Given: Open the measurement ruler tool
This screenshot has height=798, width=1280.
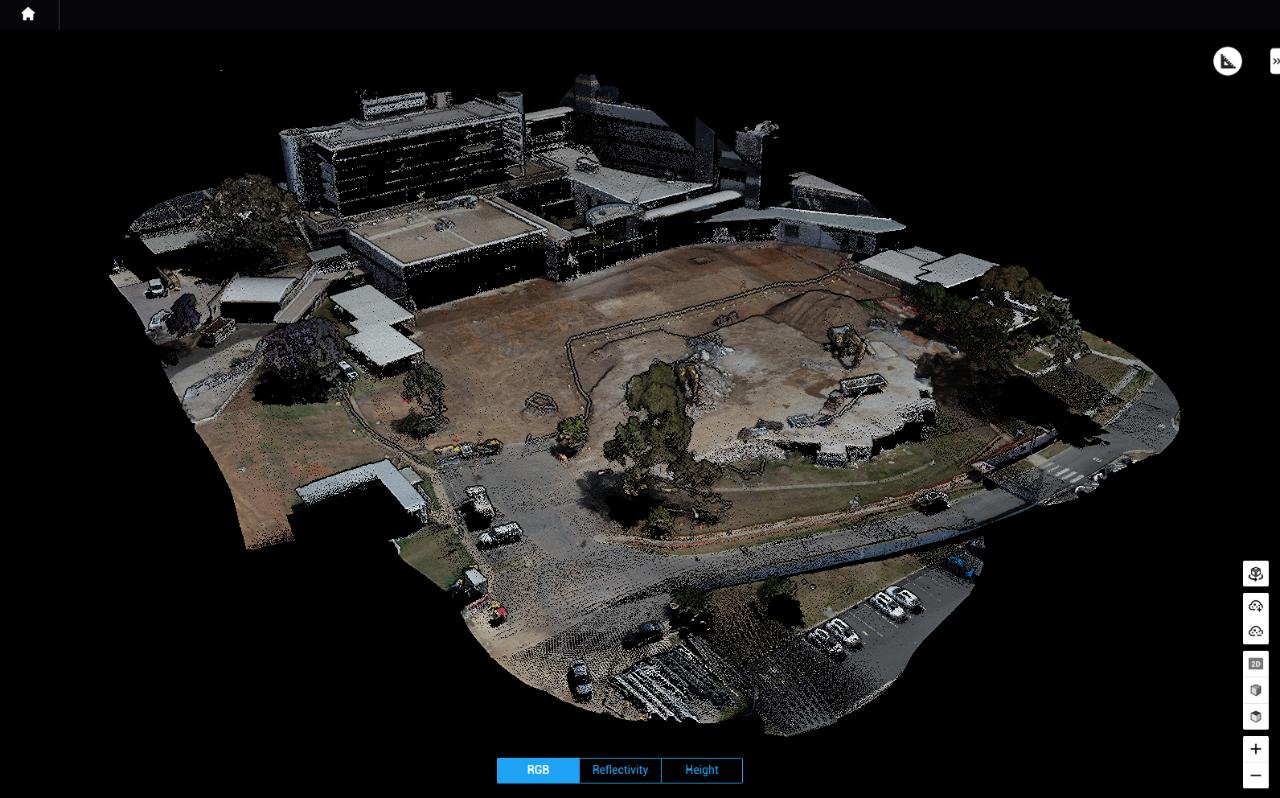Looking at the screenshot, I should coord(1227,60).
